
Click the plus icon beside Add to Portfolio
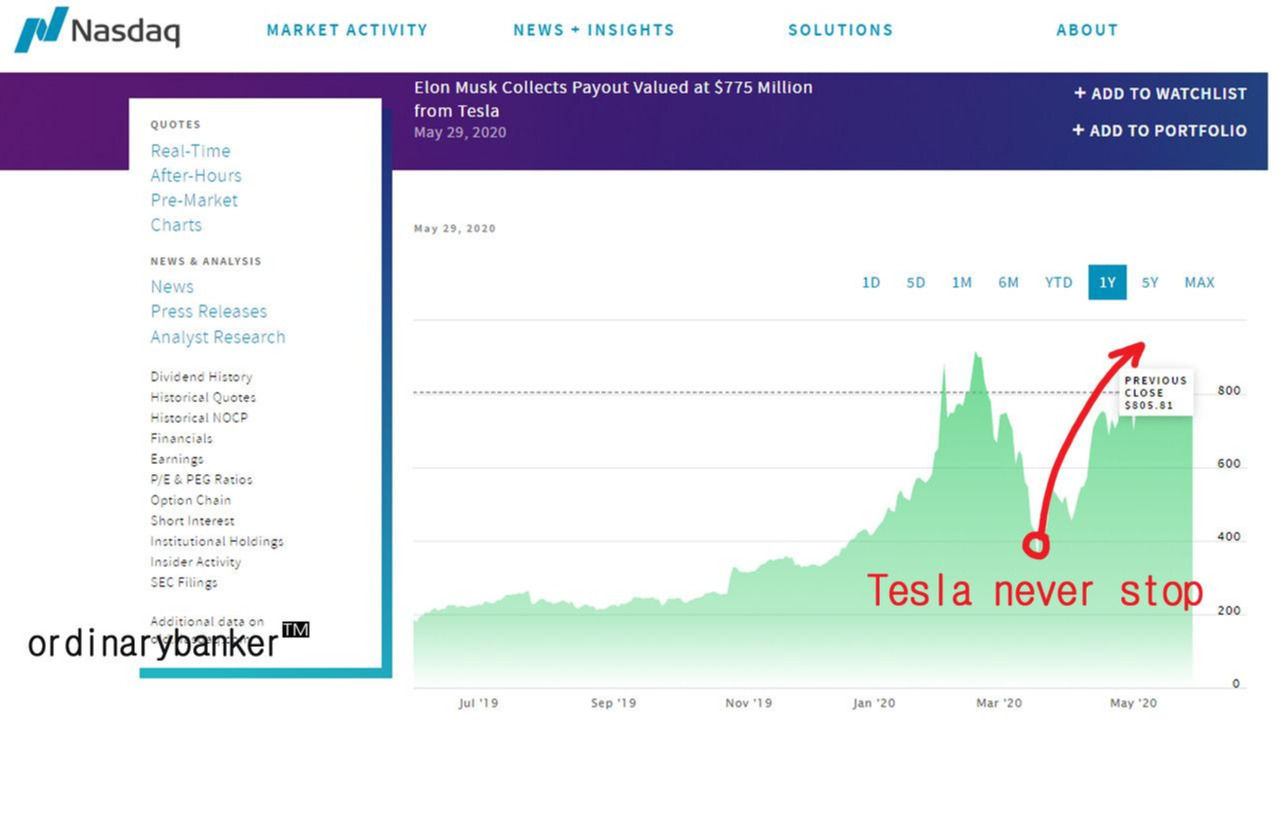tap(1078, 130)
